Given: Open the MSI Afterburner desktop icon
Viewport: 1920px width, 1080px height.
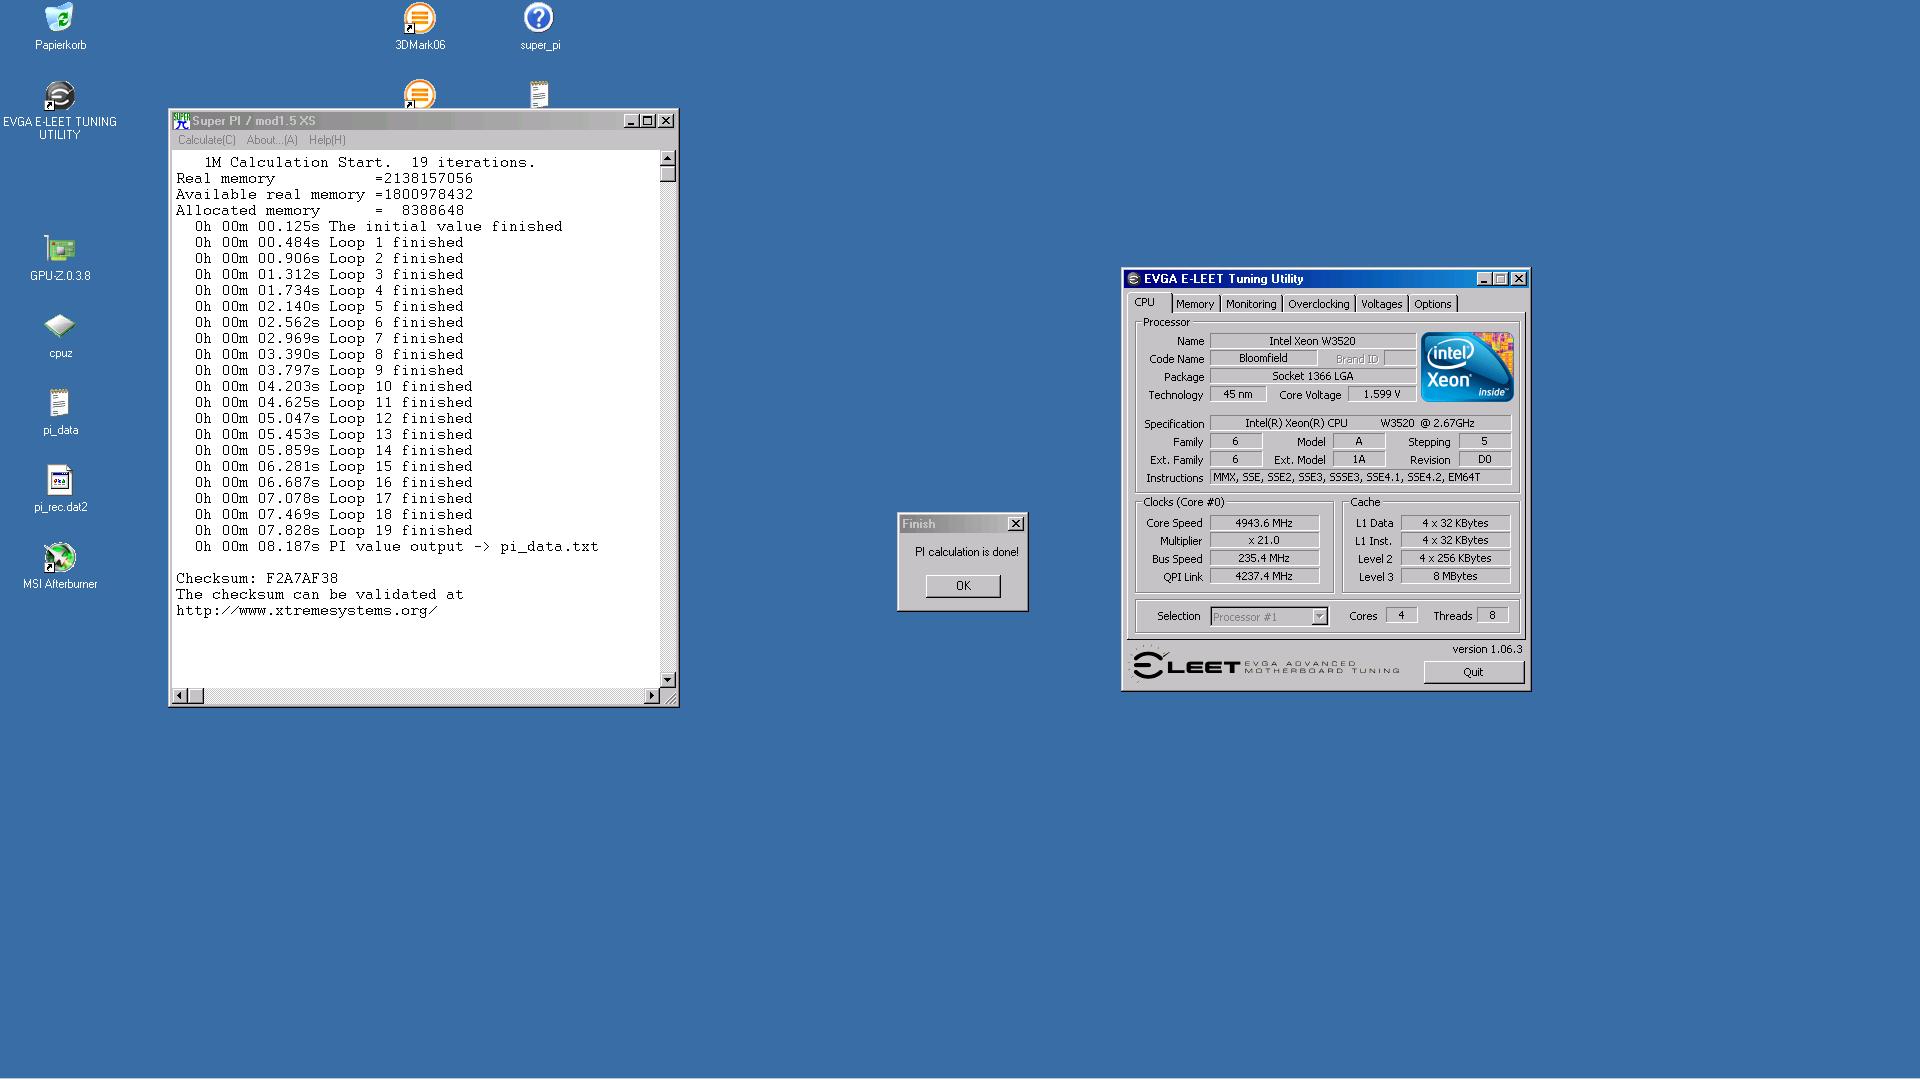Looking at the screenshot, I should (x=60, y=558).
